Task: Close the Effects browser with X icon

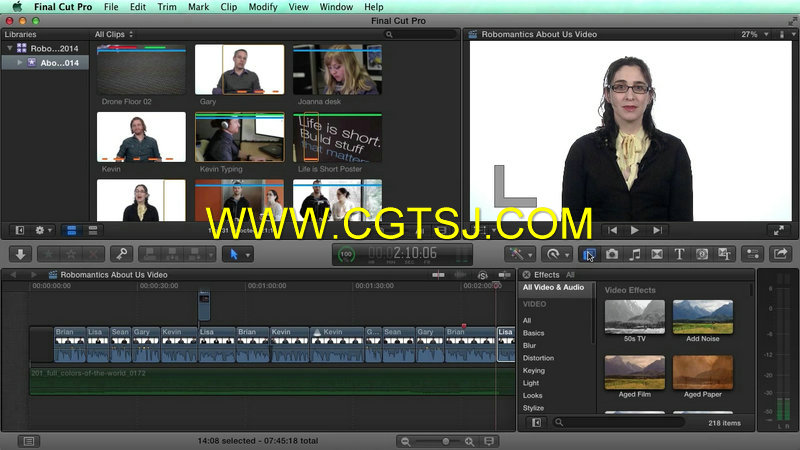Action: tap(526, 274)
